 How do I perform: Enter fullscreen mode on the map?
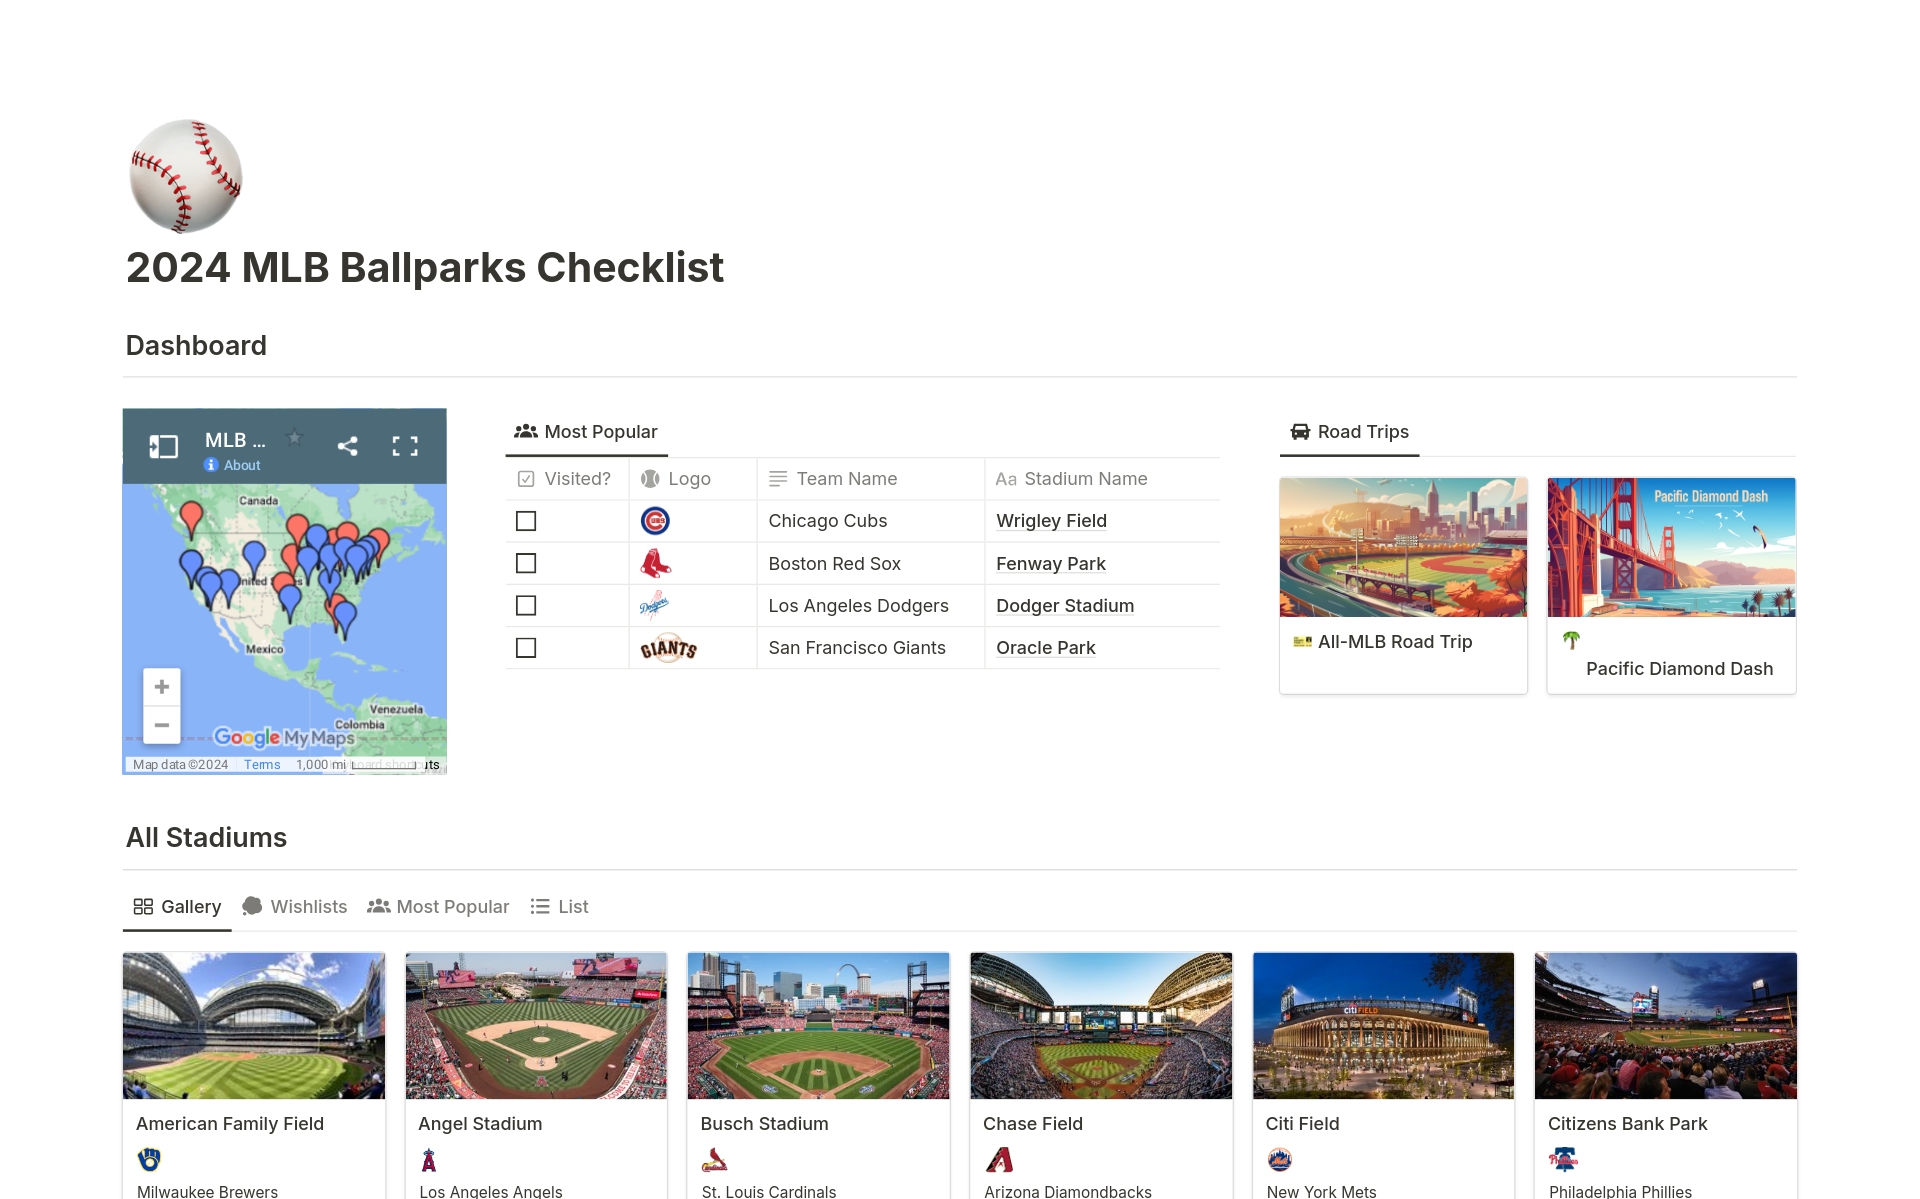(x=406, y=446)
